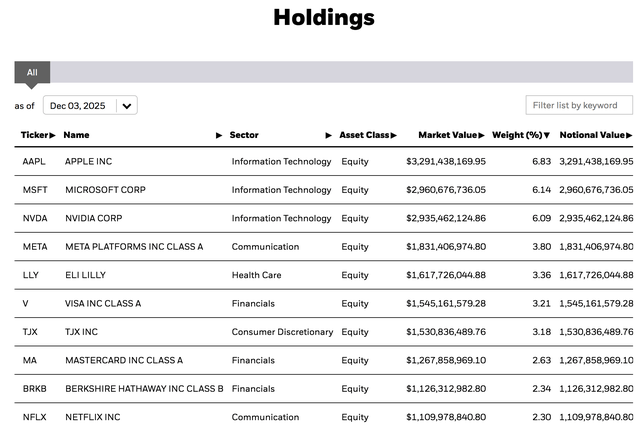Click Meta's weight value 3.80

[541, 247]
